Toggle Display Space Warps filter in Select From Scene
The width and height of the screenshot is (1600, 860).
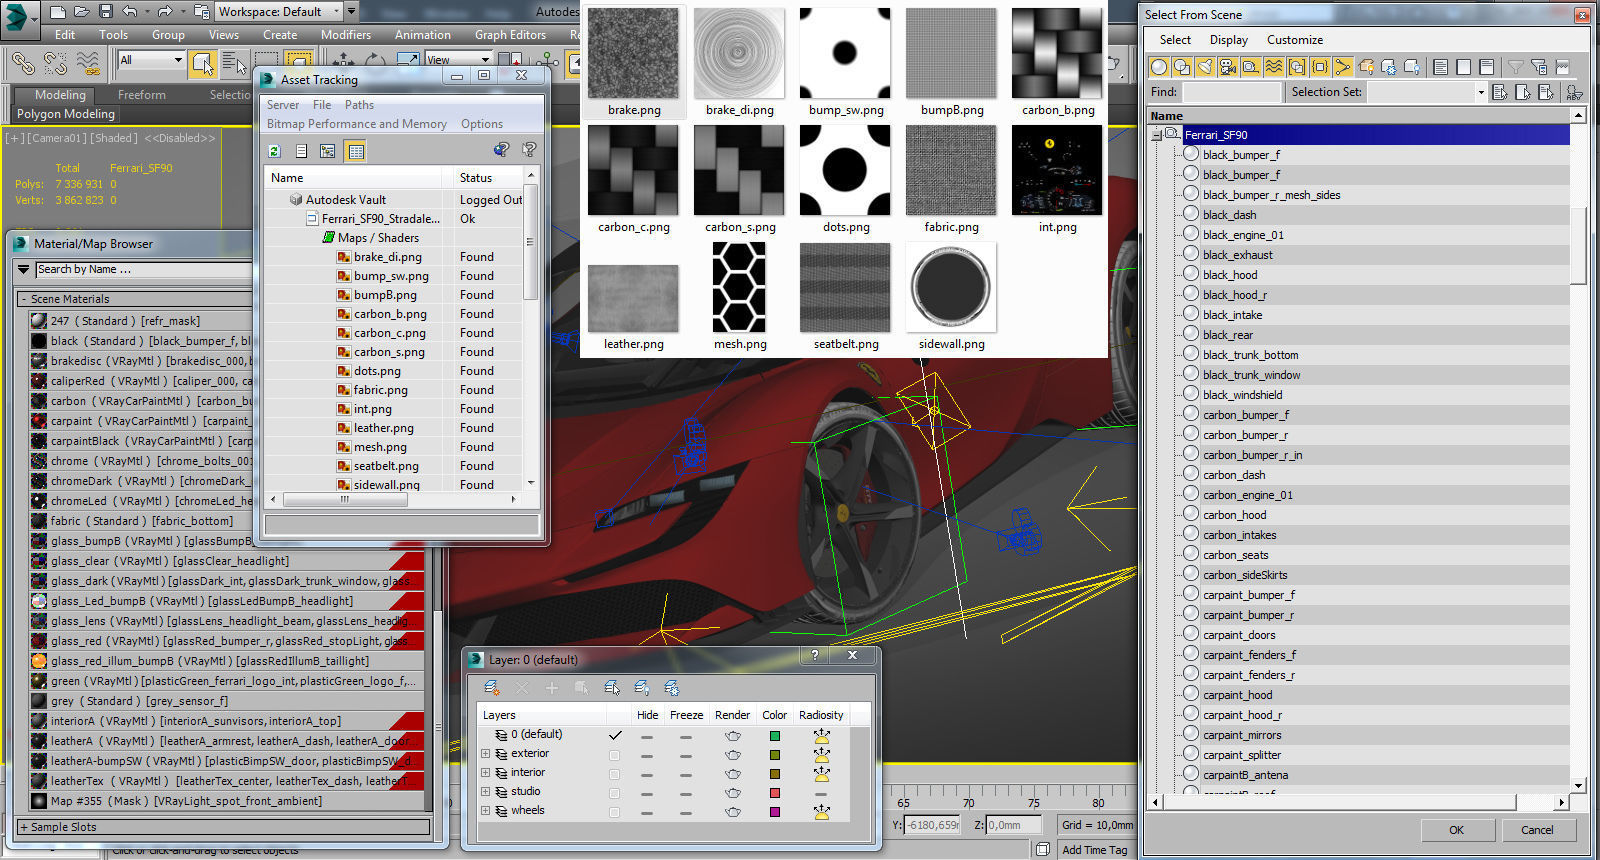click(x=1274, y=67)
